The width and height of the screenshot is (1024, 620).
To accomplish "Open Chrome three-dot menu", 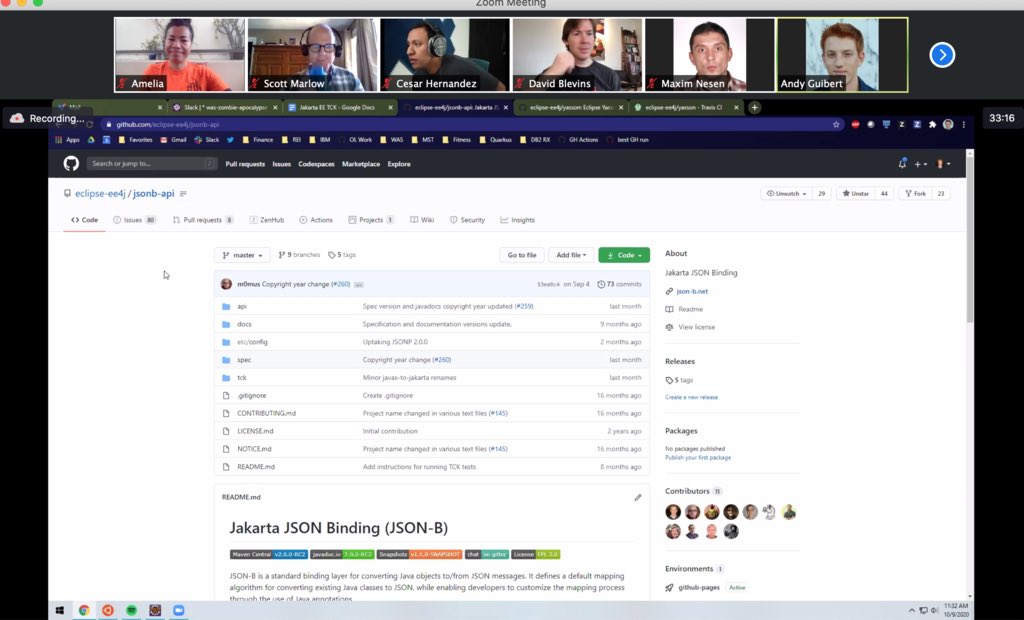I will click(x=963, y=124).
